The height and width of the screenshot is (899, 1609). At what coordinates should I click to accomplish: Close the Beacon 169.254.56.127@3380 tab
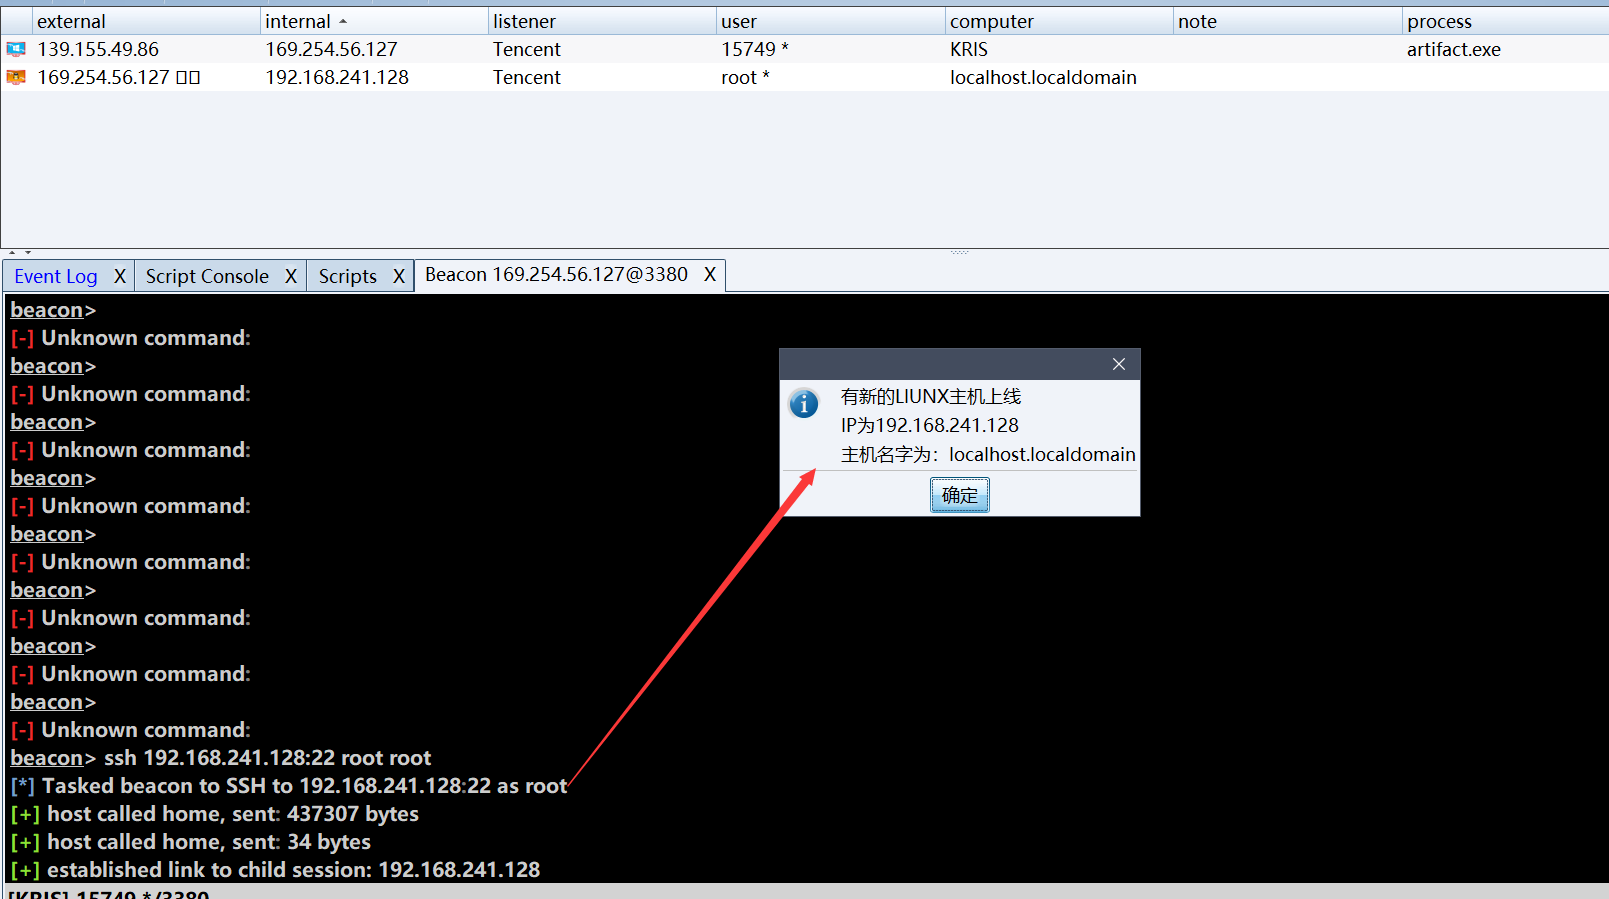point(710,275)
